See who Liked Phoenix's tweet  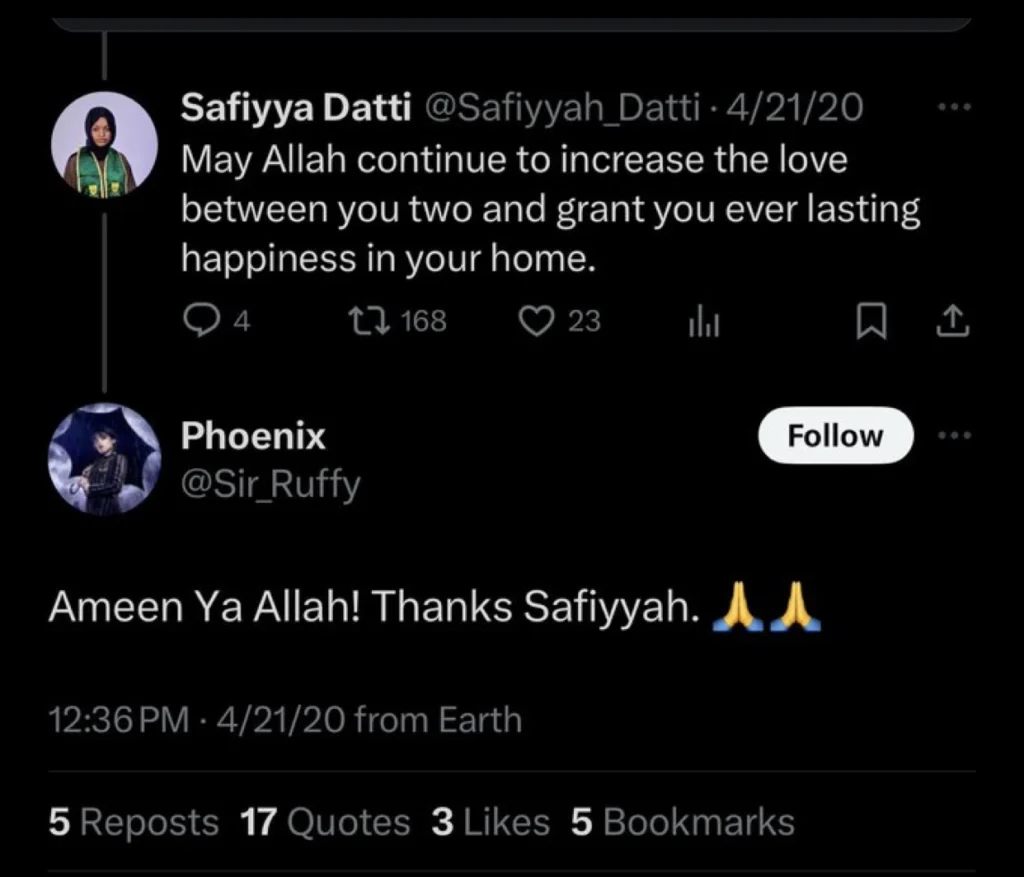[x=492, y=821]
